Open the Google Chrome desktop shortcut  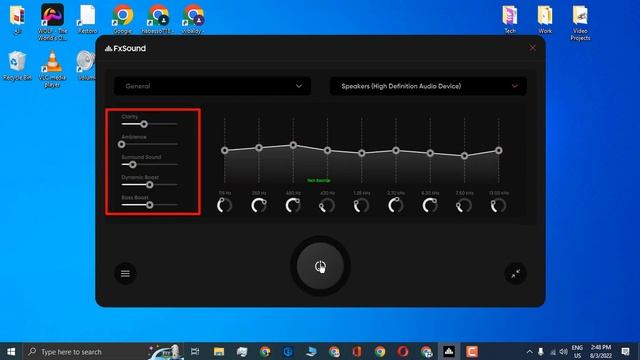[122, 19]
